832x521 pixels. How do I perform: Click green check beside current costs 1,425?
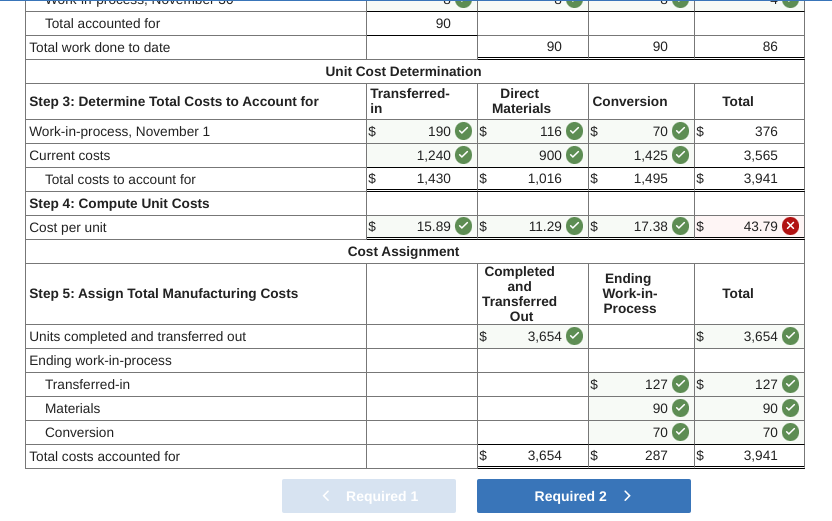(x=681, y=155)
